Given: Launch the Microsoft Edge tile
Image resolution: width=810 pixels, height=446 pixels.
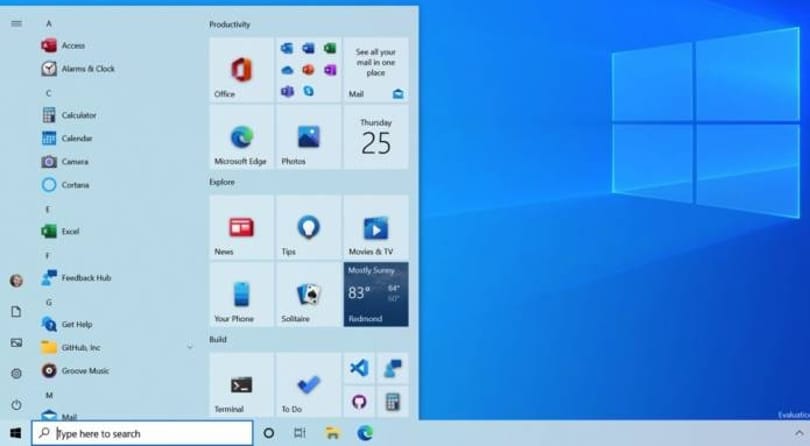Looking at the screenshot, I should pyautogui.click(x=241, y=137).
